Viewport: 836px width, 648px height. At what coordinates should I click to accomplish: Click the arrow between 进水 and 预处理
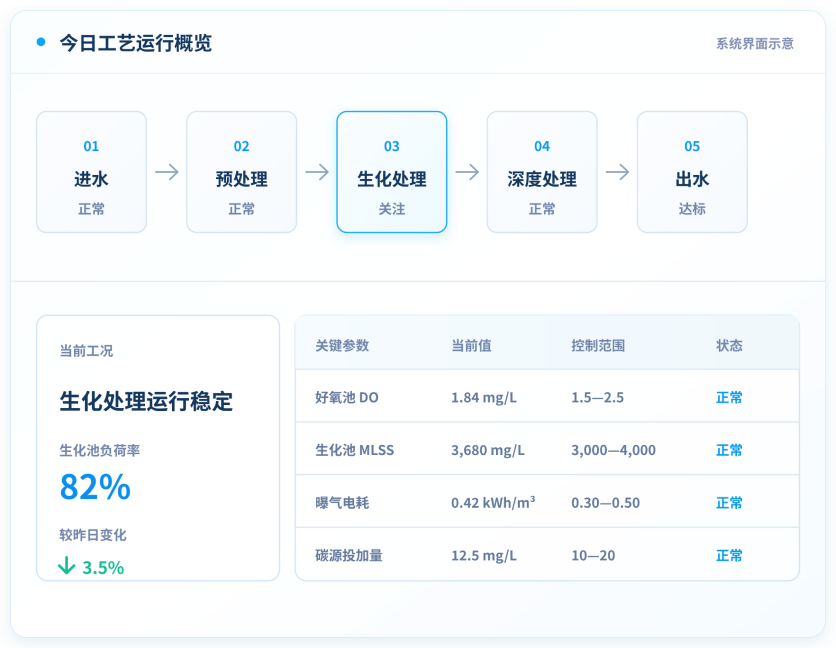tap(167, 172)
